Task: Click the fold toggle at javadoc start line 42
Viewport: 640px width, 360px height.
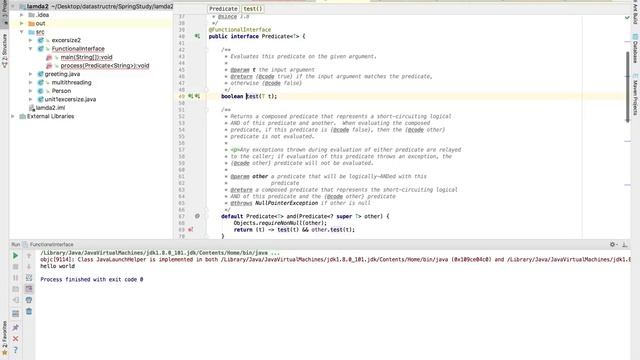Action: (207, 50)
